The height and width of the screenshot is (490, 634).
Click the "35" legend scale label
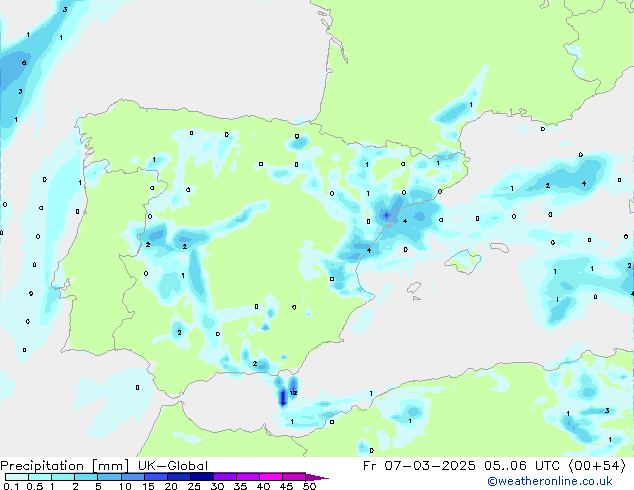(240, 486)
